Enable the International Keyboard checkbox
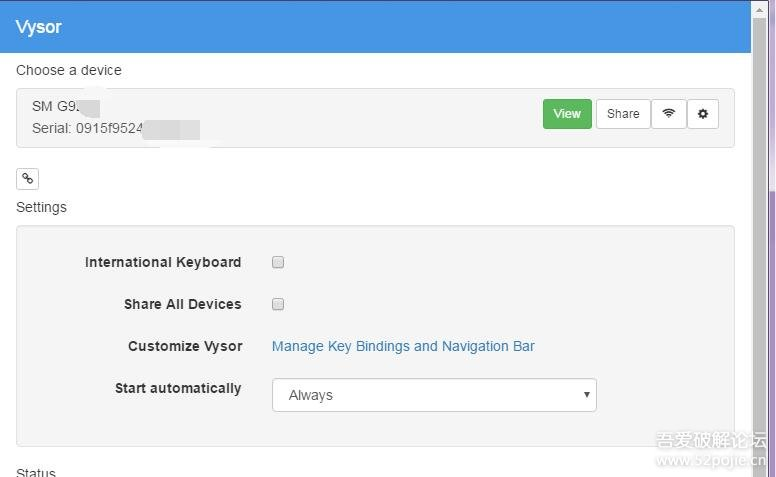This screenshot has height=477, width=776. 278,262
